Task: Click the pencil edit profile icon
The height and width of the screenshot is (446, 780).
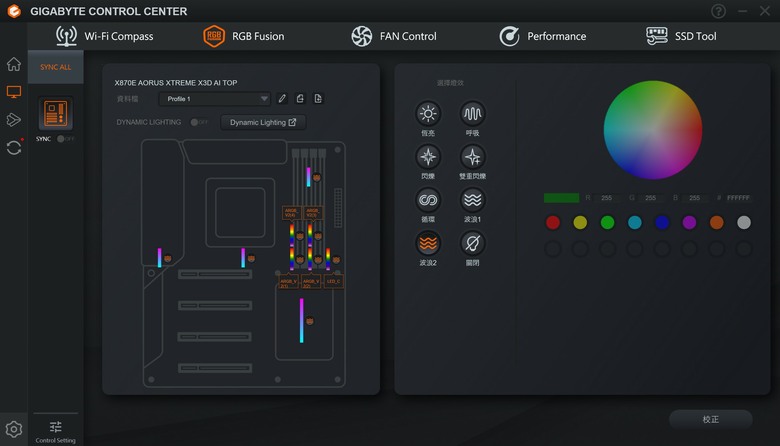Action: click(282, 98)
